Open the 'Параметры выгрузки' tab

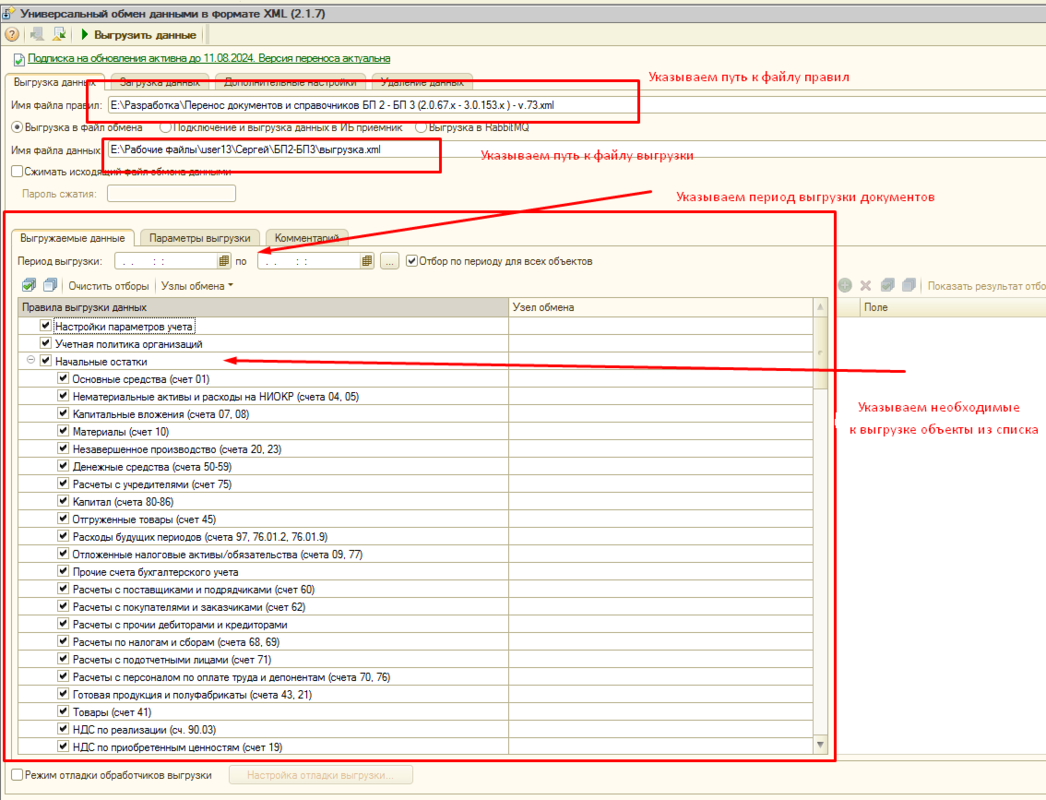click(200, 238)
